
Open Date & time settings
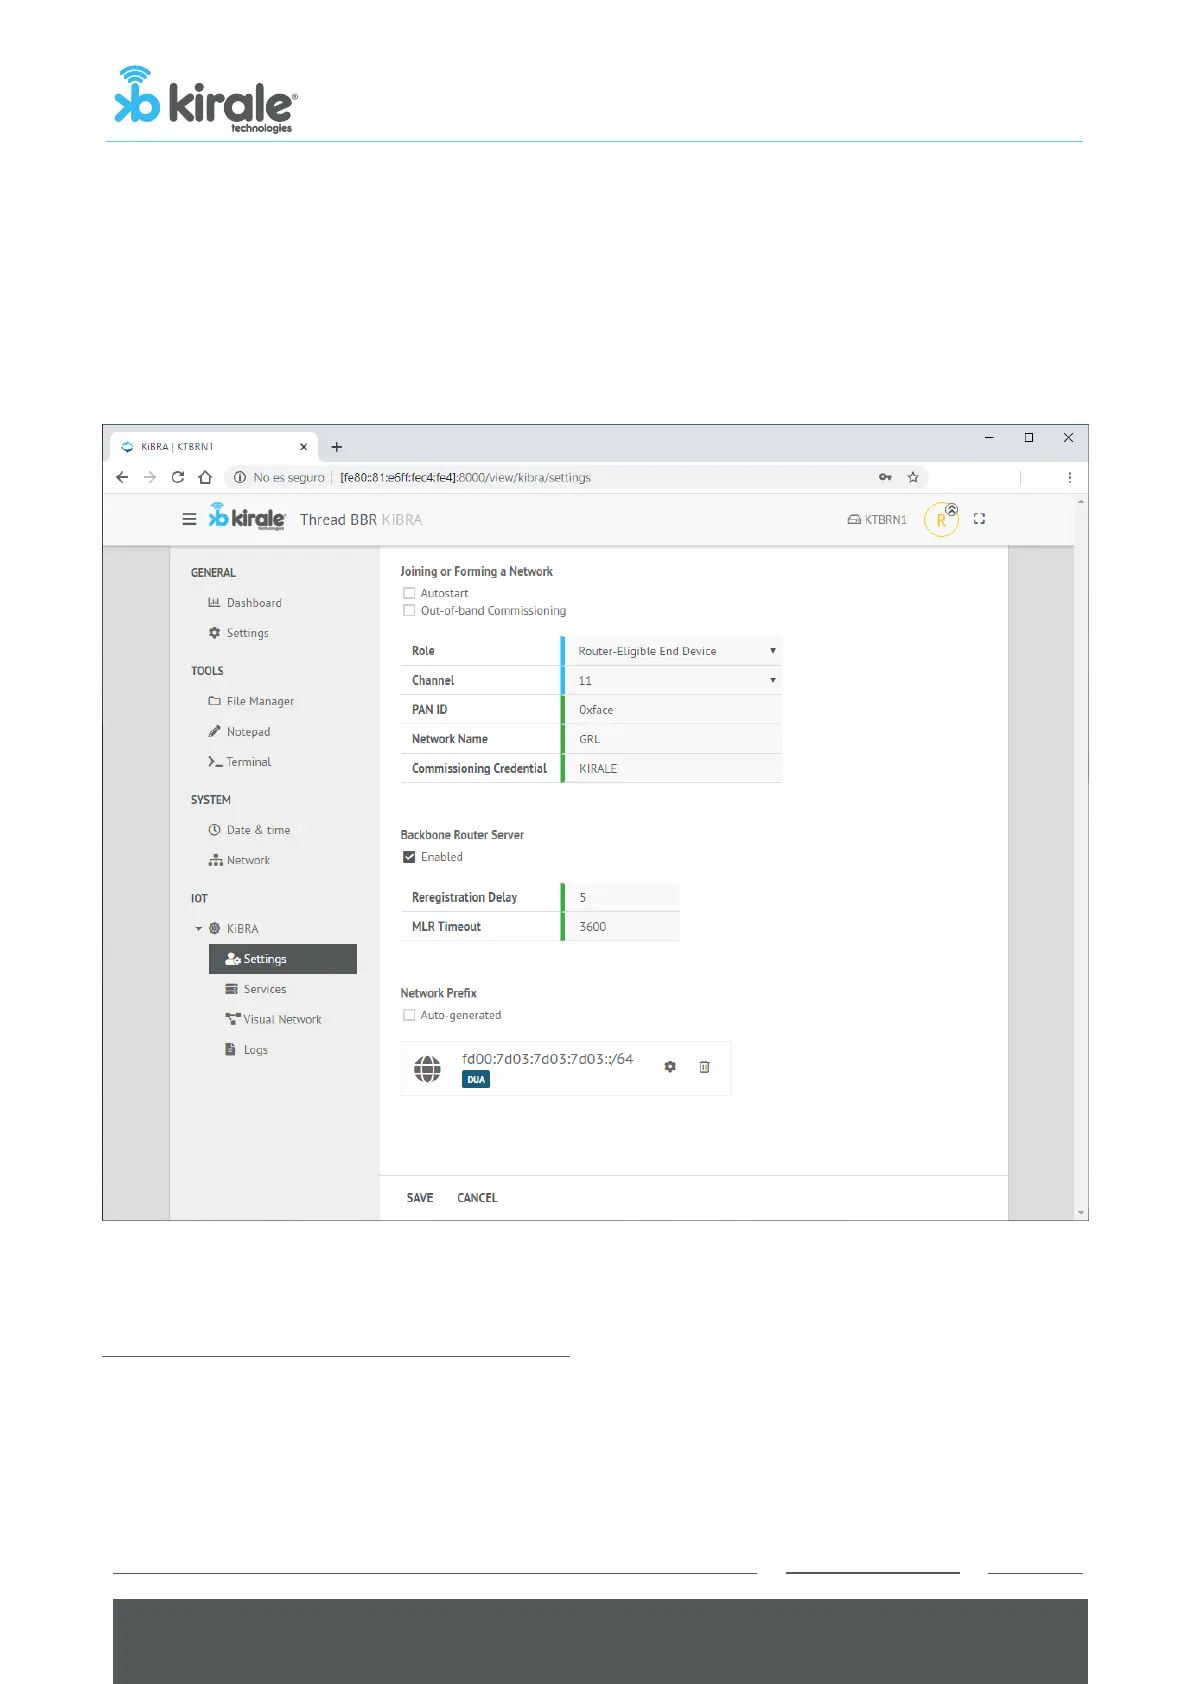coord(249,830)
